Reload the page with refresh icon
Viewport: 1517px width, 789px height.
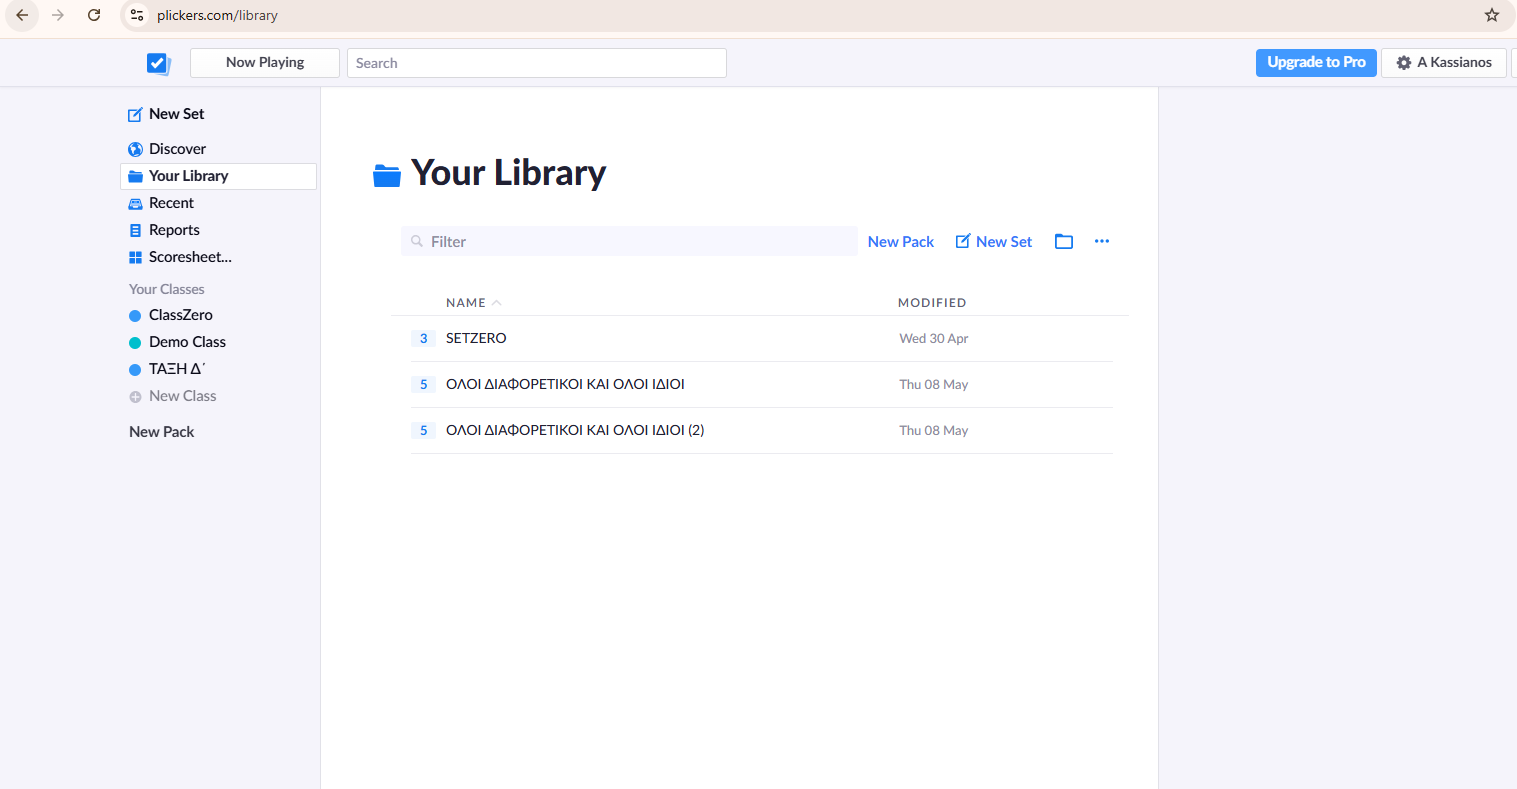[94, 15]
